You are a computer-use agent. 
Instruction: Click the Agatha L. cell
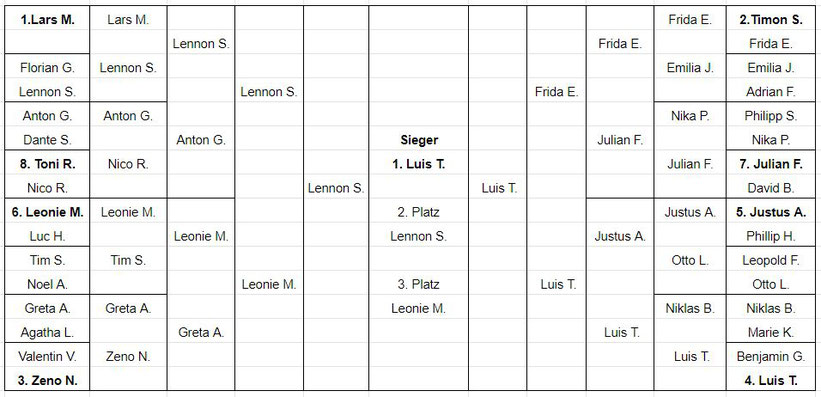47,333
